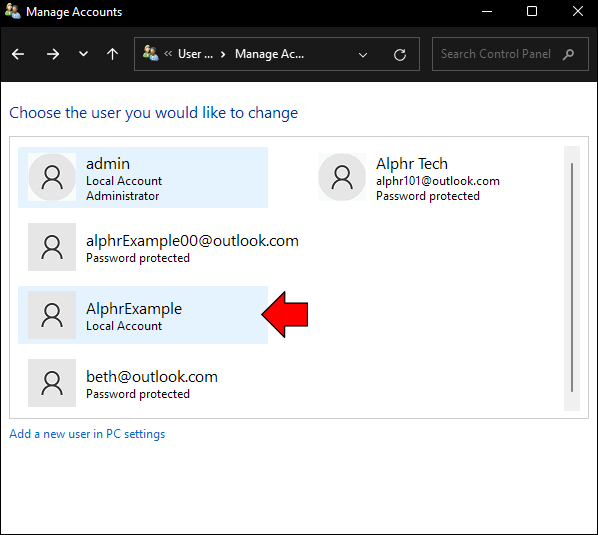Select the AlphrExample local account
This screenshot has width=598, height=535.
point(143,315)
